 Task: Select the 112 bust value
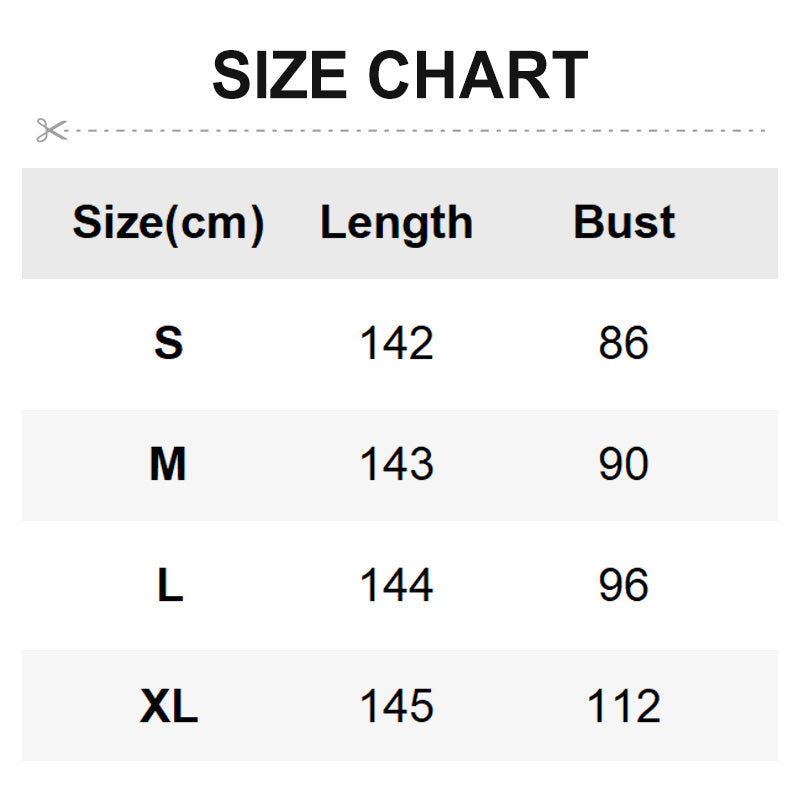624,707
